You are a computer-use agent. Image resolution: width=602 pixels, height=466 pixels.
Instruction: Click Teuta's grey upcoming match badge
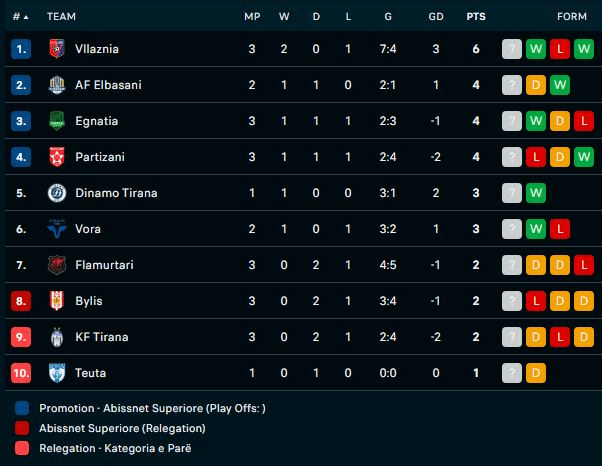pyautogui.click(x=512, y=373)
